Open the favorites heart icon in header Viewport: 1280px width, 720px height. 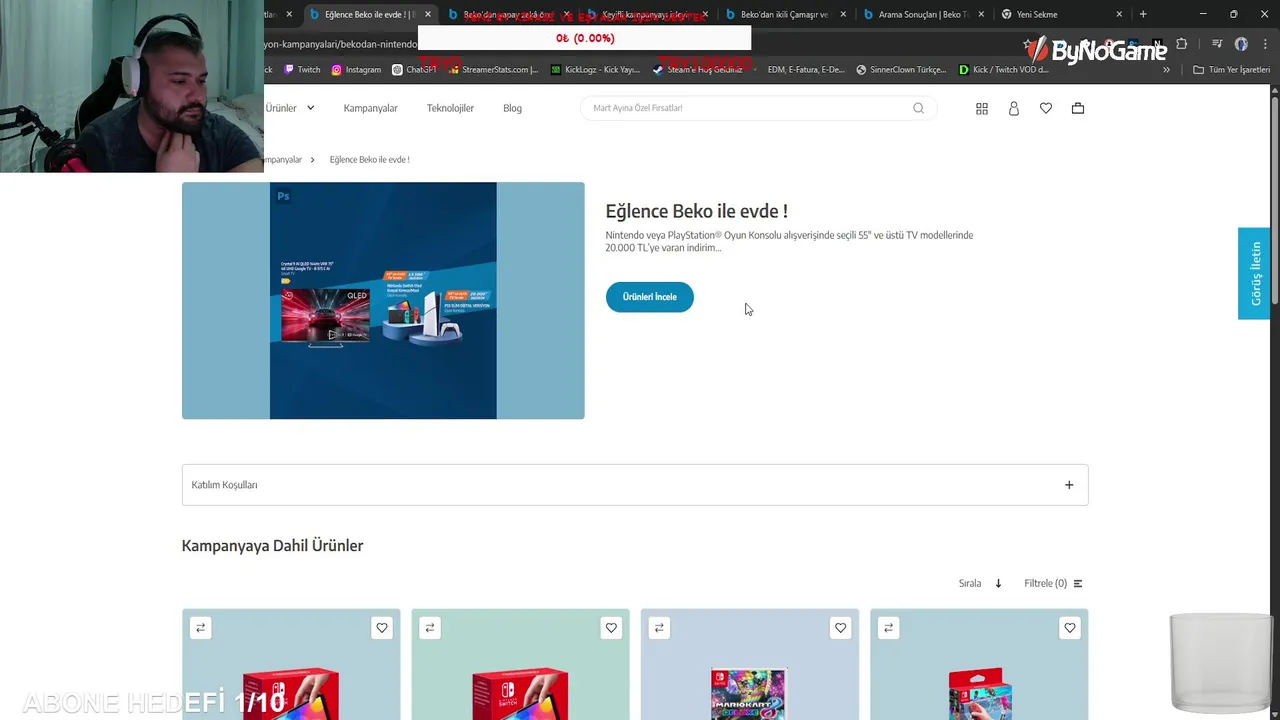[x=1046, y=108]
